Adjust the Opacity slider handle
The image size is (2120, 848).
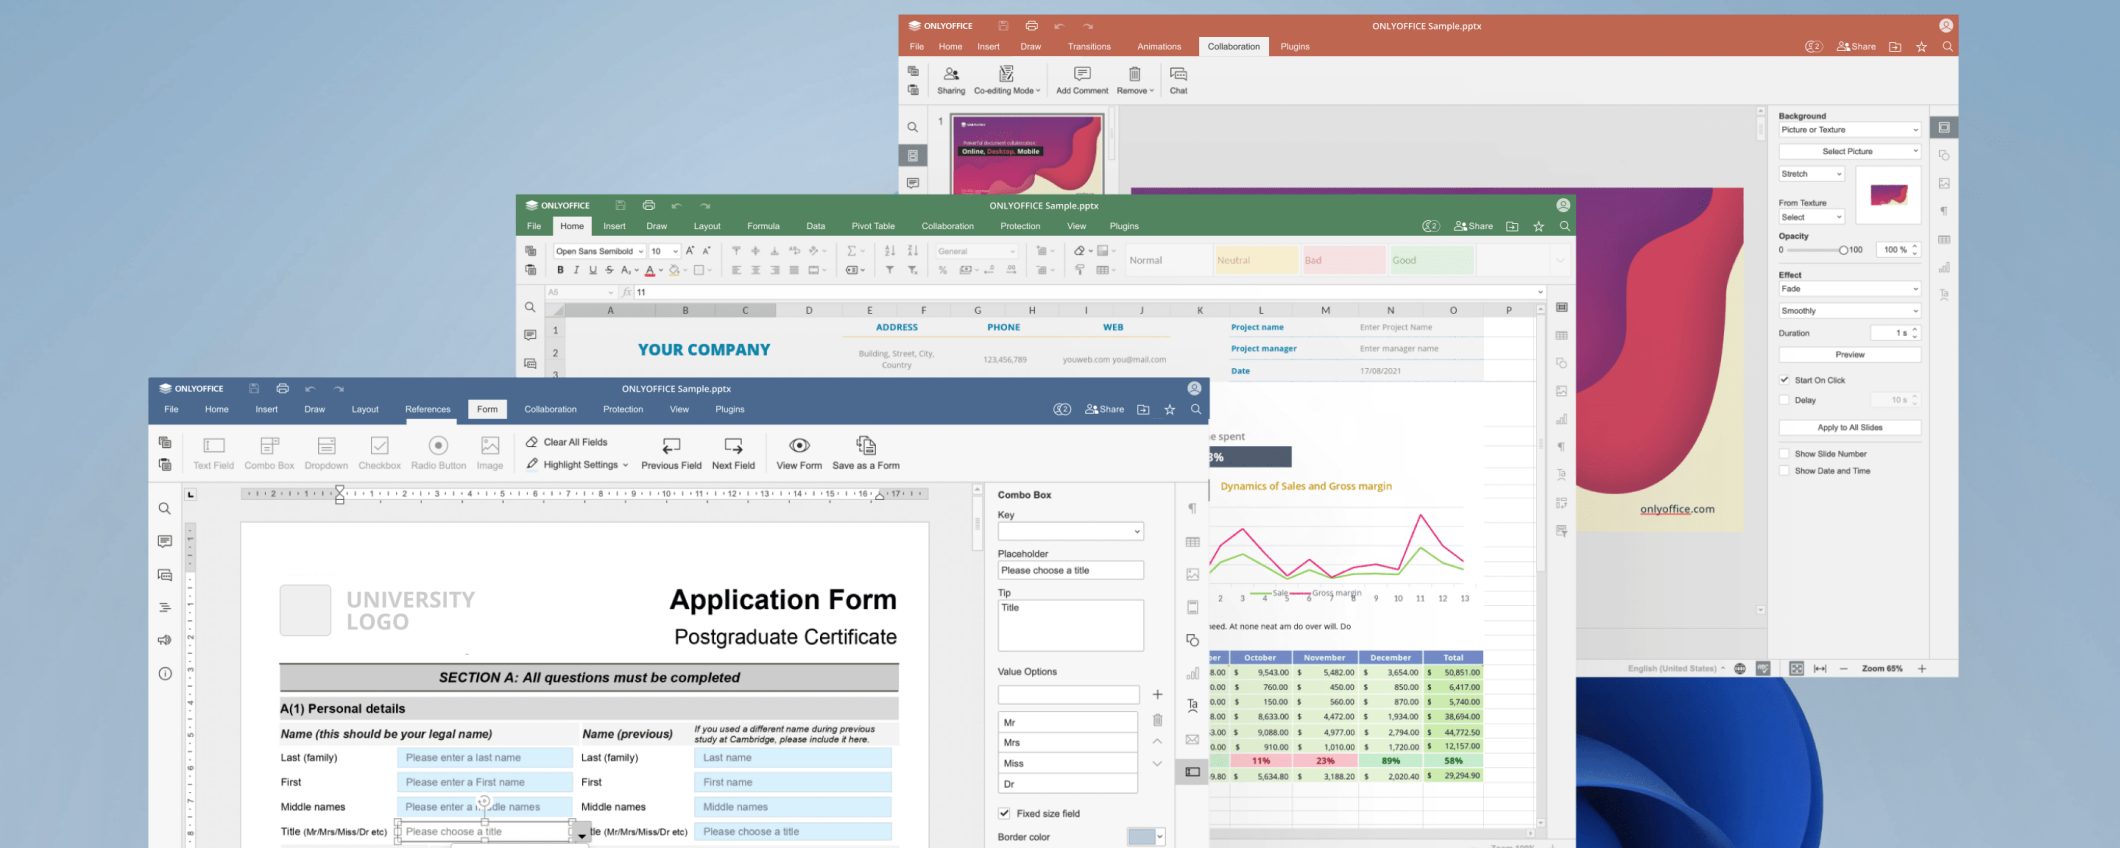[1843, 250]
